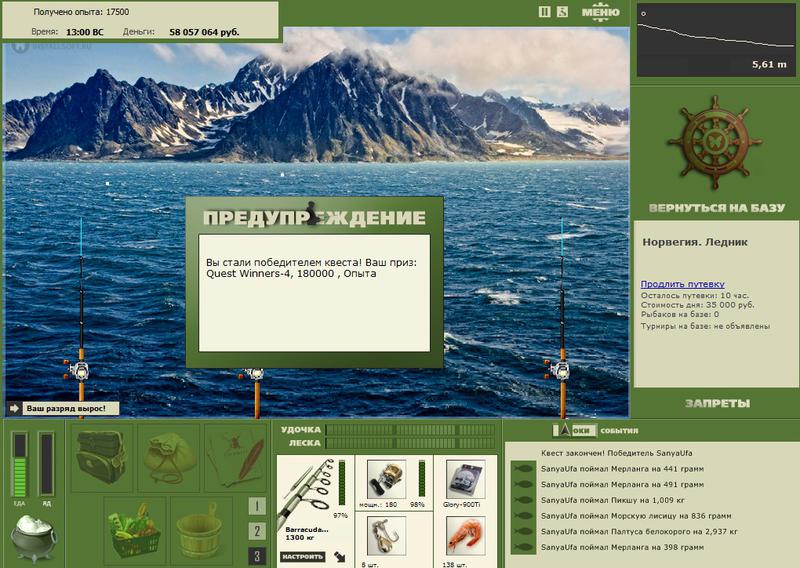
Task: Click 'Норвегия. Ледник' location title
Action: coord(694,242)
